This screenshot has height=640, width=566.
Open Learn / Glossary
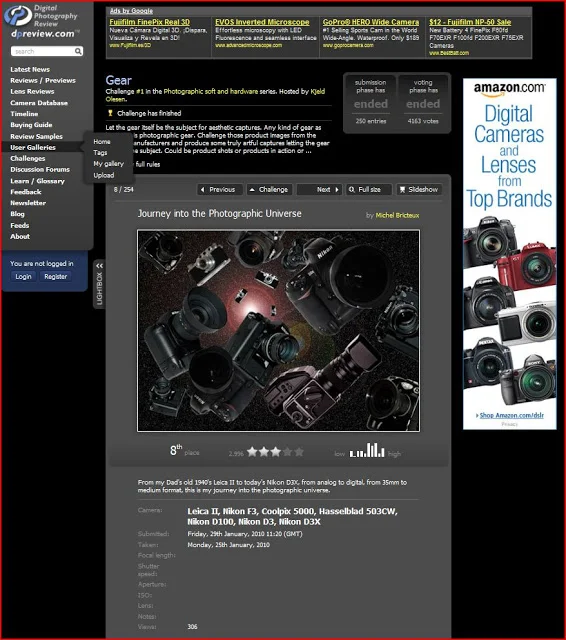38,181
